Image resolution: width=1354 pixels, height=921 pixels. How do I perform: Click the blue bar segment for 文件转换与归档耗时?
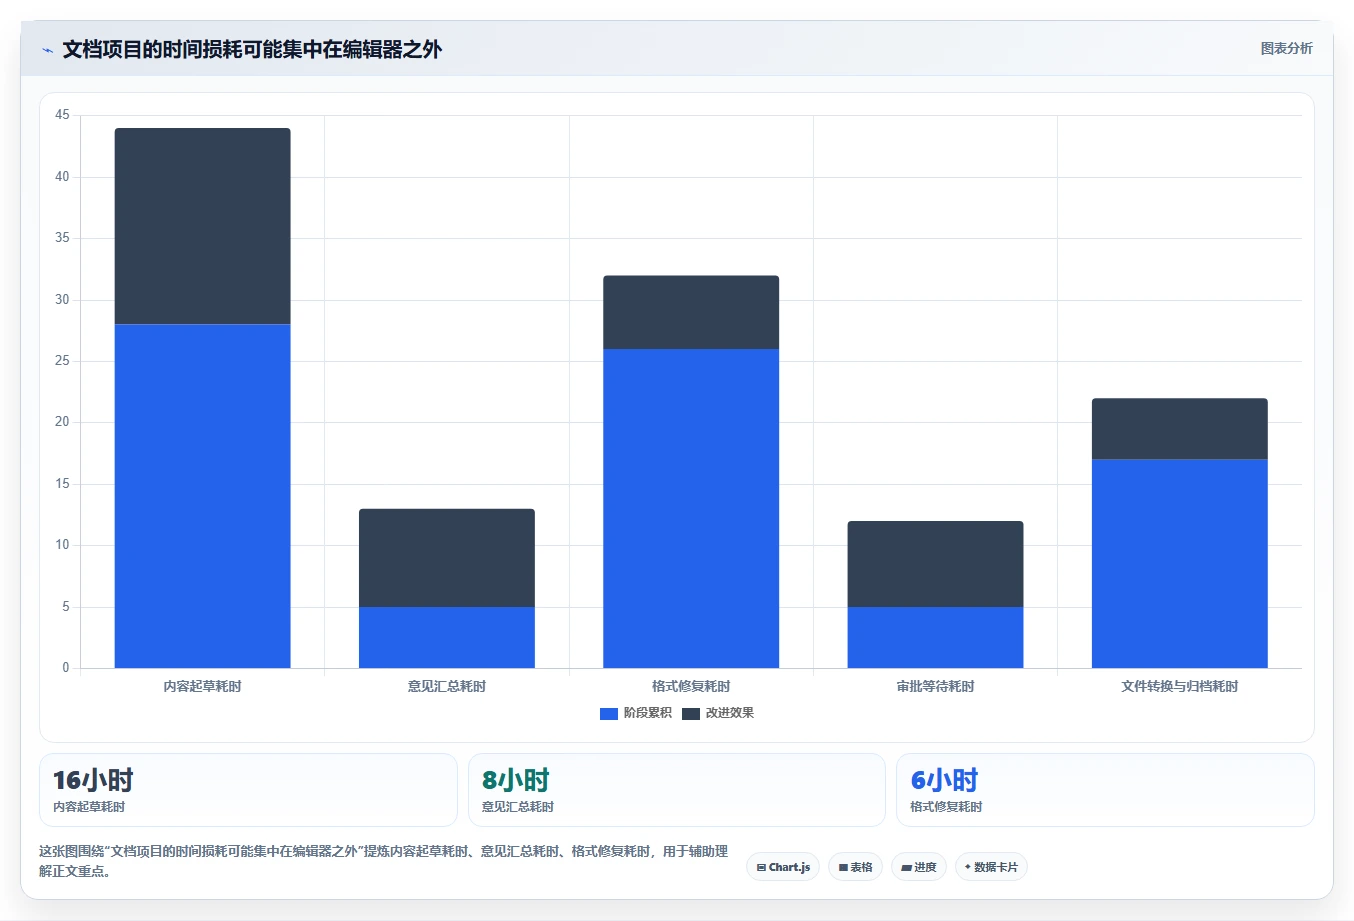tap(1180, 563)
